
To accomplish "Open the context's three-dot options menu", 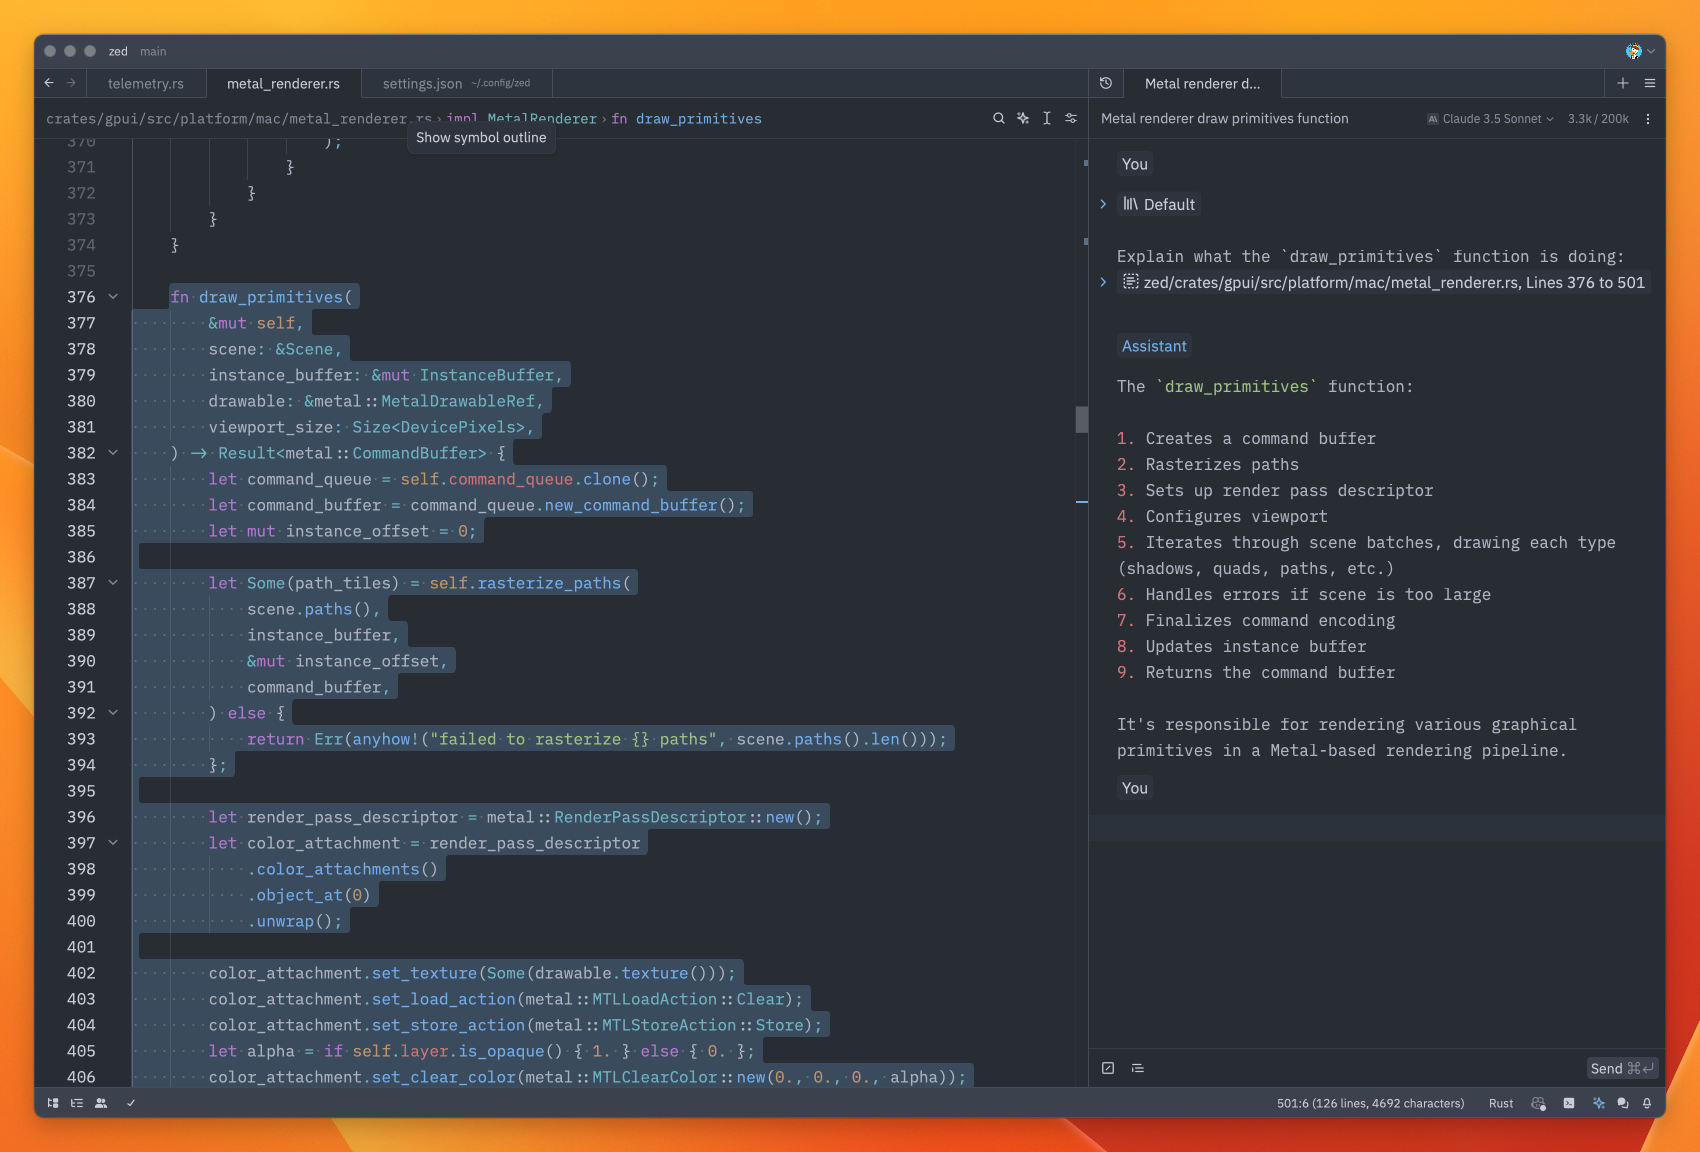I will click(x=1648, y=118).
